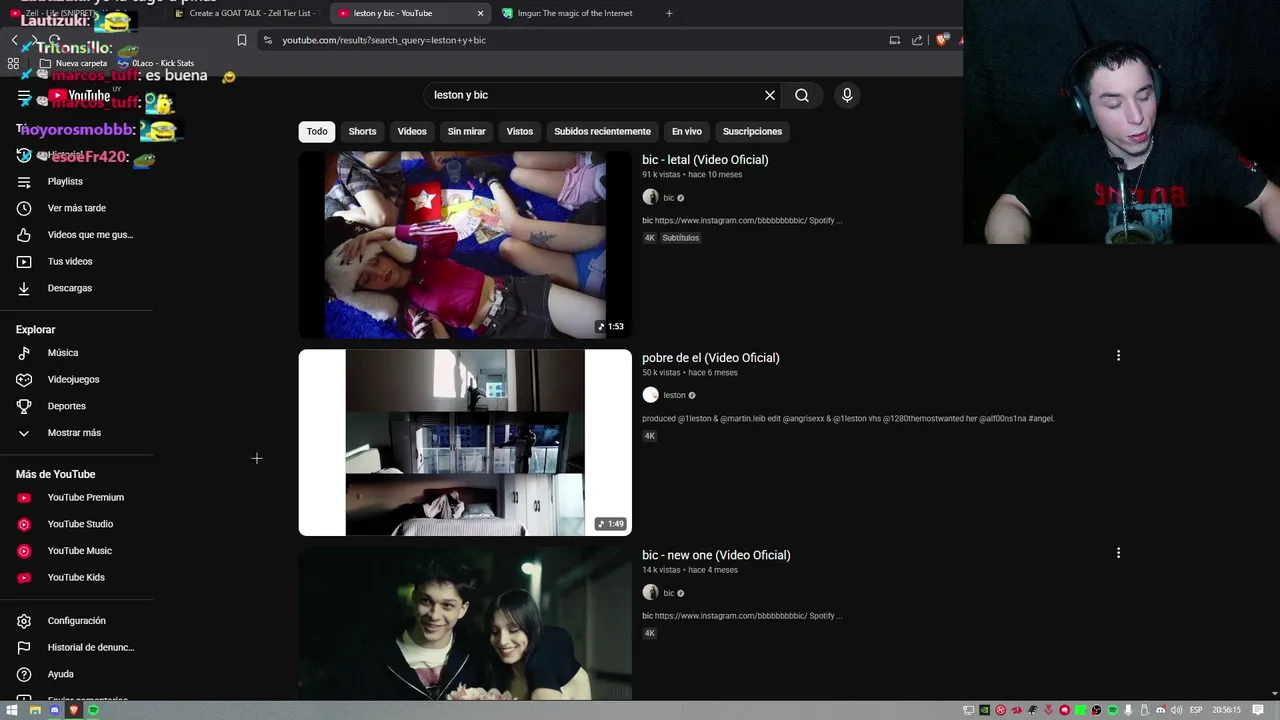1280x720 pixels.
Task: Select the Suscripciones filter chip
Action: pos(752,131)
